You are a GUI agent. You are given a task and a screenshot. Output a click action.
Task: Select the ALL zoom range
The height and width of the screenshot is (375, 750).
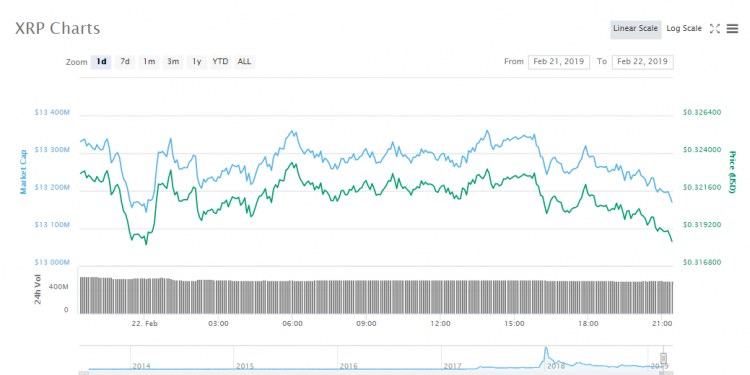pyautogui.click(x=244, y=62)
